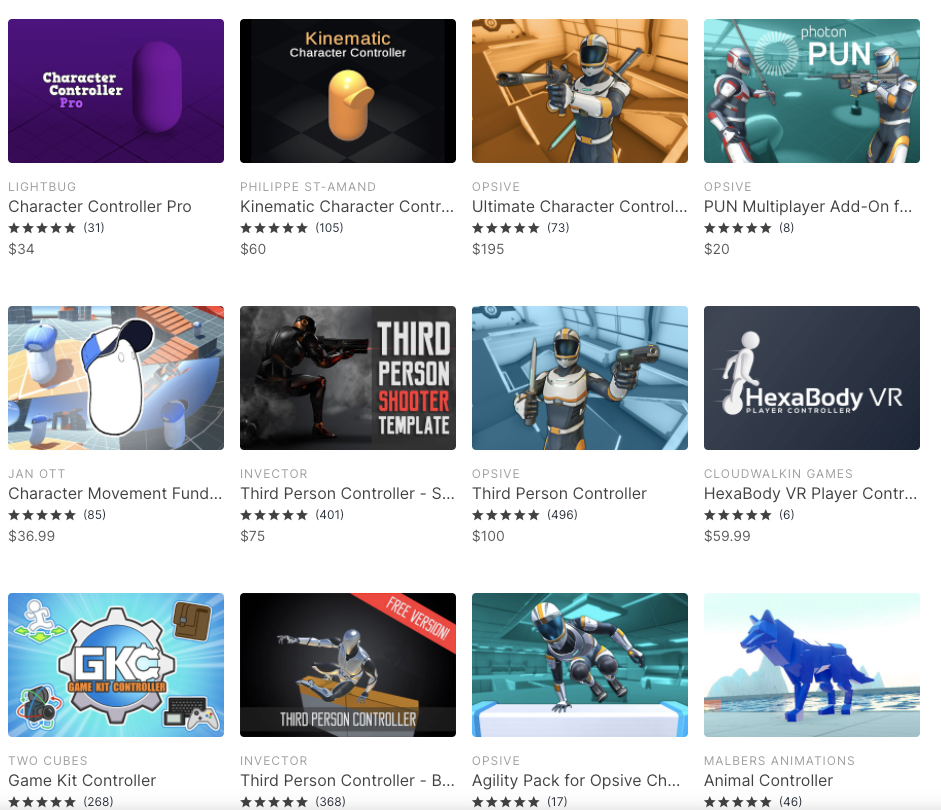Click star rating of Kinematic Character Controller

(274, 228)
